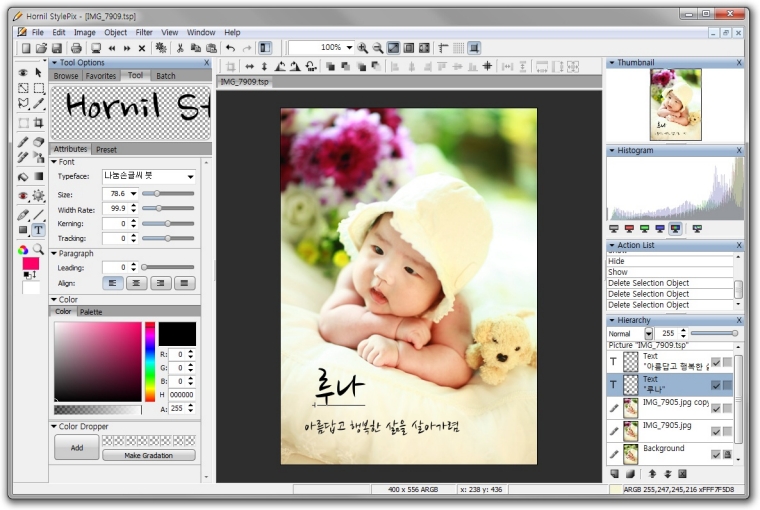Screen dimensions: 760x510
Task: Select the Eraser tool
Action: (38, 142)
